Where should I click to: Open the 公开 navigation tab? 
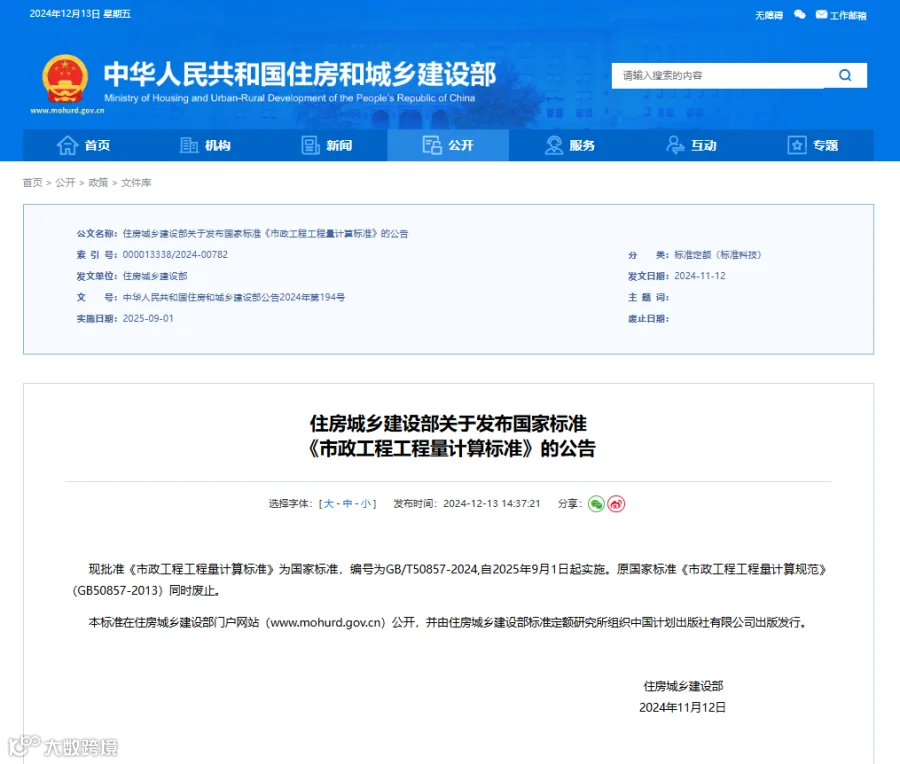(x=448, y=145)
